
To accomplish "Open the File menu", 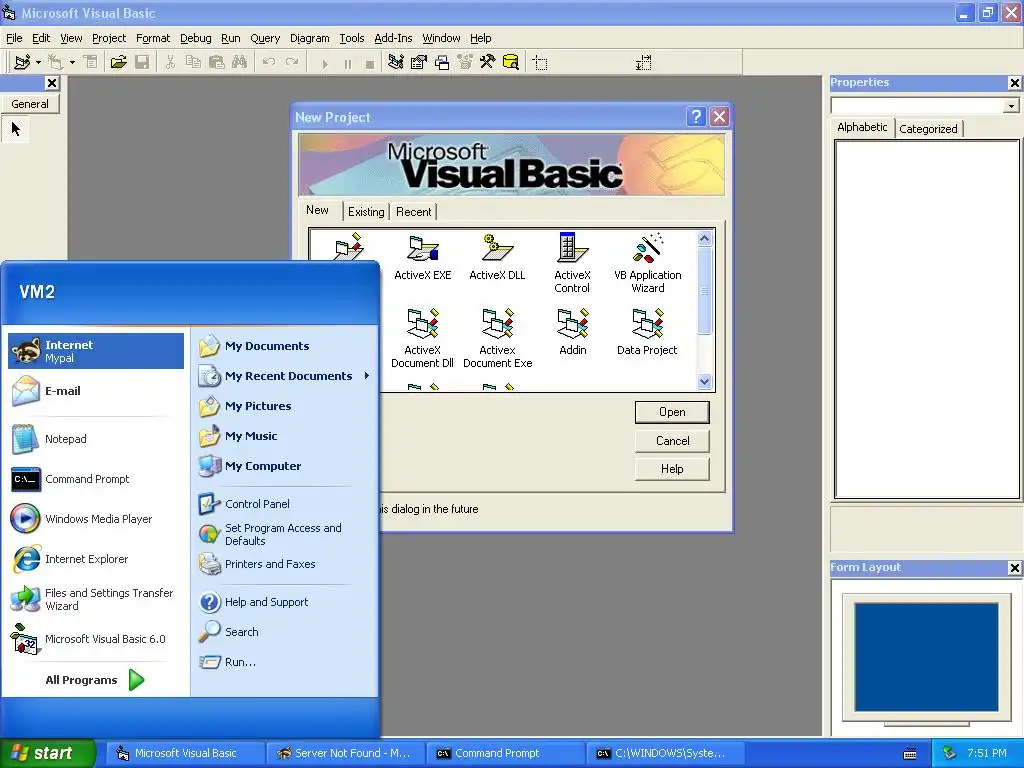I will tap(14, 38).
